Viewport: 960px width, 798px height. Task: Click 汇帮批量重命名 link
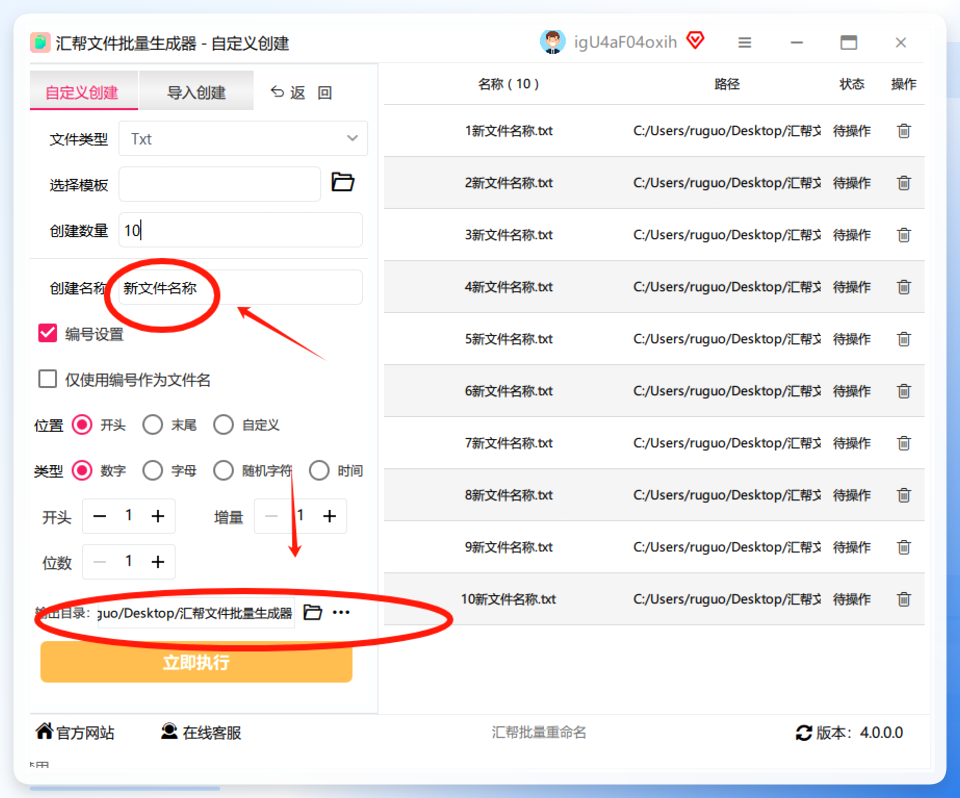(539, 732)
